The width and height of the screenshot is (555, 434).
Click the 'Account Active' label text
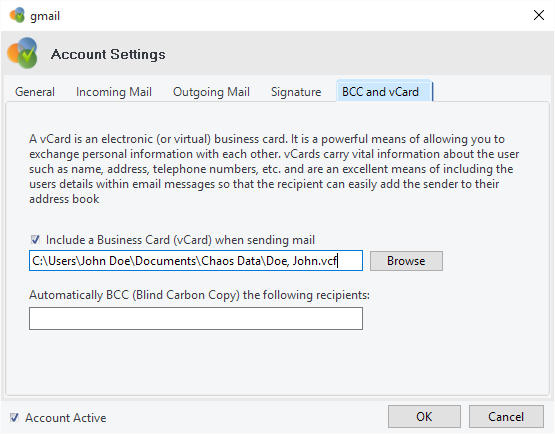click(x=65, y=418)
